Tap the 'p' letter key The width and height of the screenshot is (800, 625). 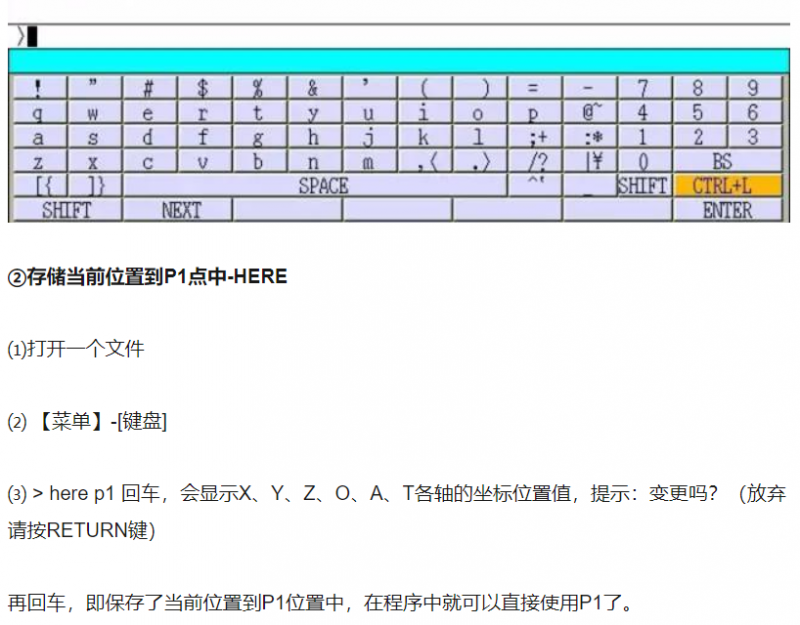point(535,112)
